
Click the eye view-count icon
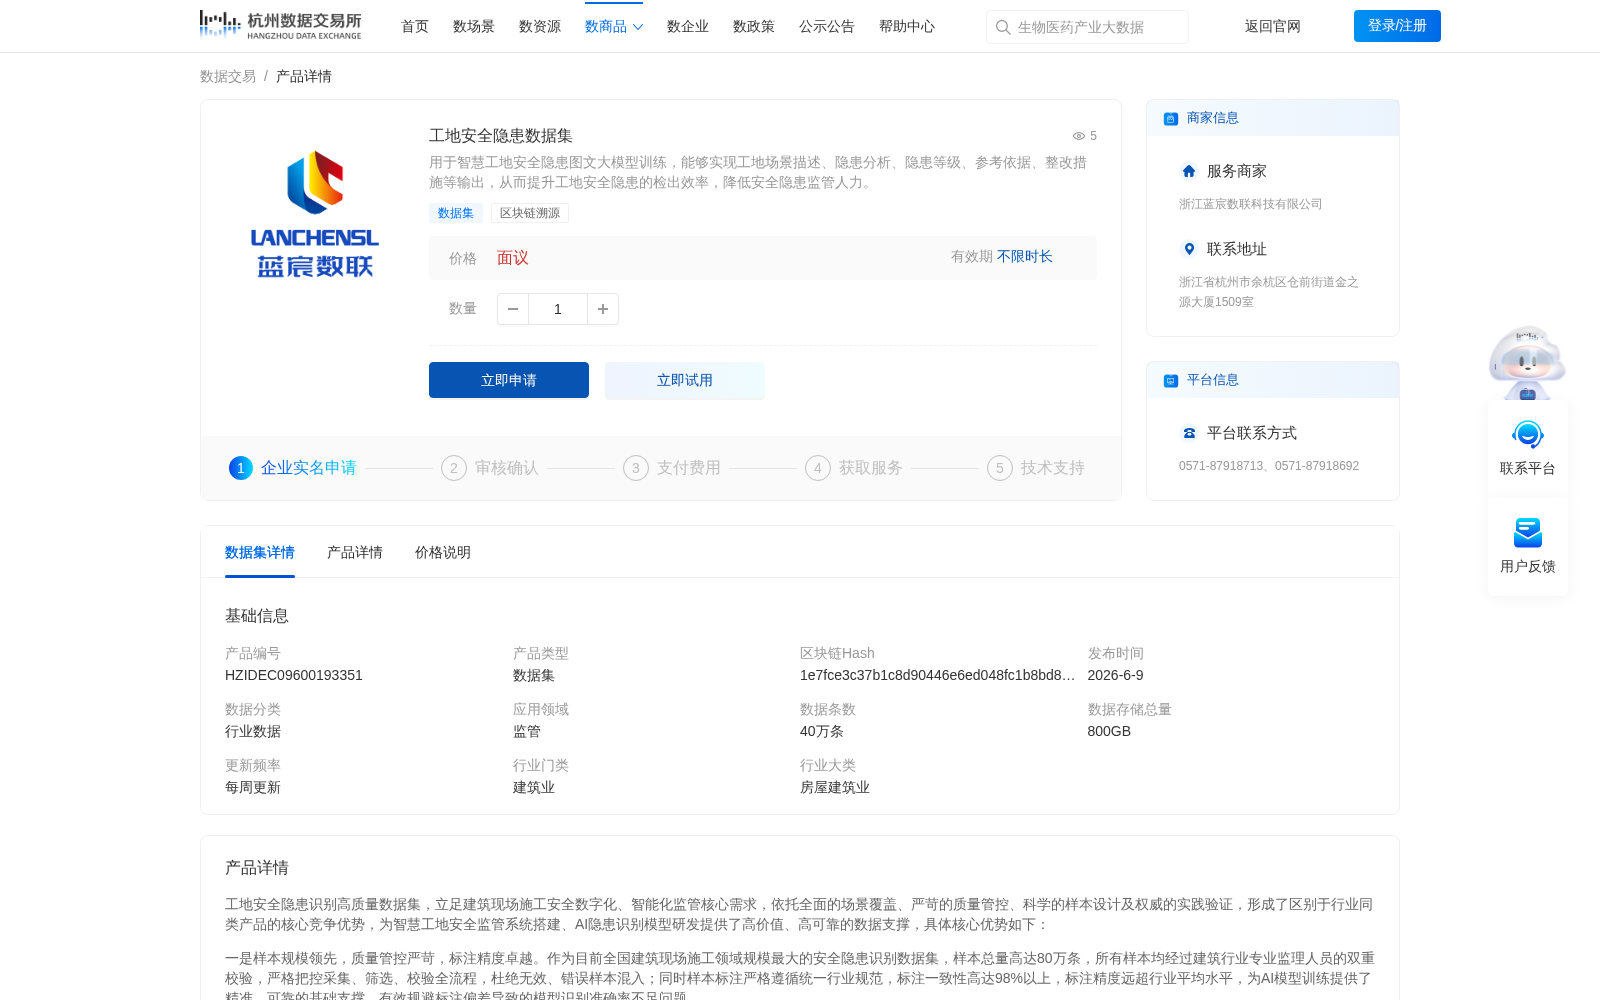(x=1079, y=136)
